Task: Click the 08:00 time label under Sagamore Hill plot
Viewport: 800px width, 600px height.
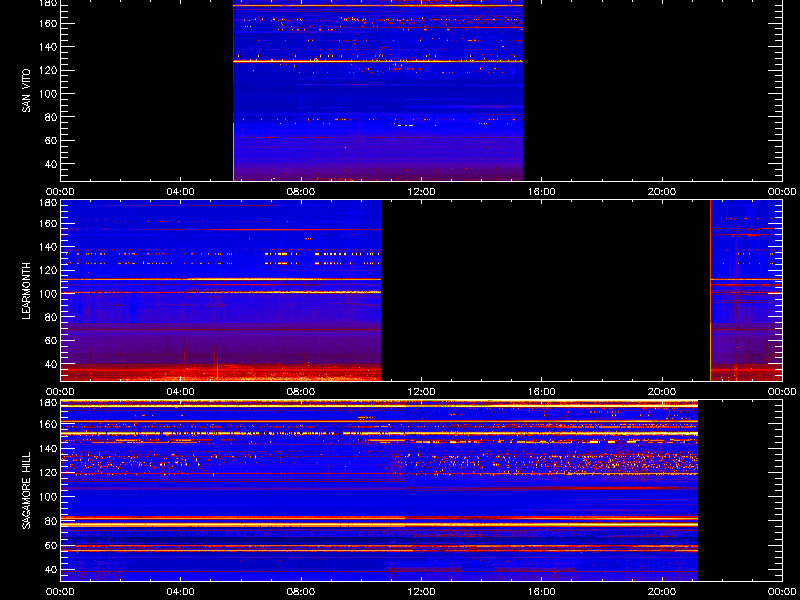Action: [x=301, y=592]
